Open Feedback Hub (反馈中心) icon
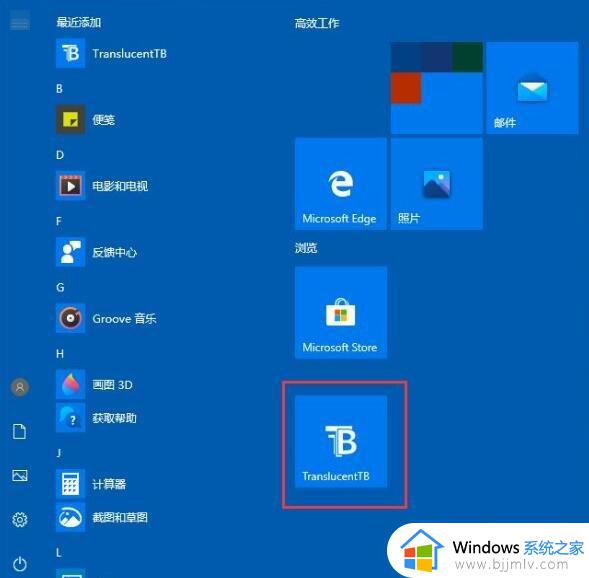Image resolution: width=589 pixels, height=578 pixels. tap(70, 252)
